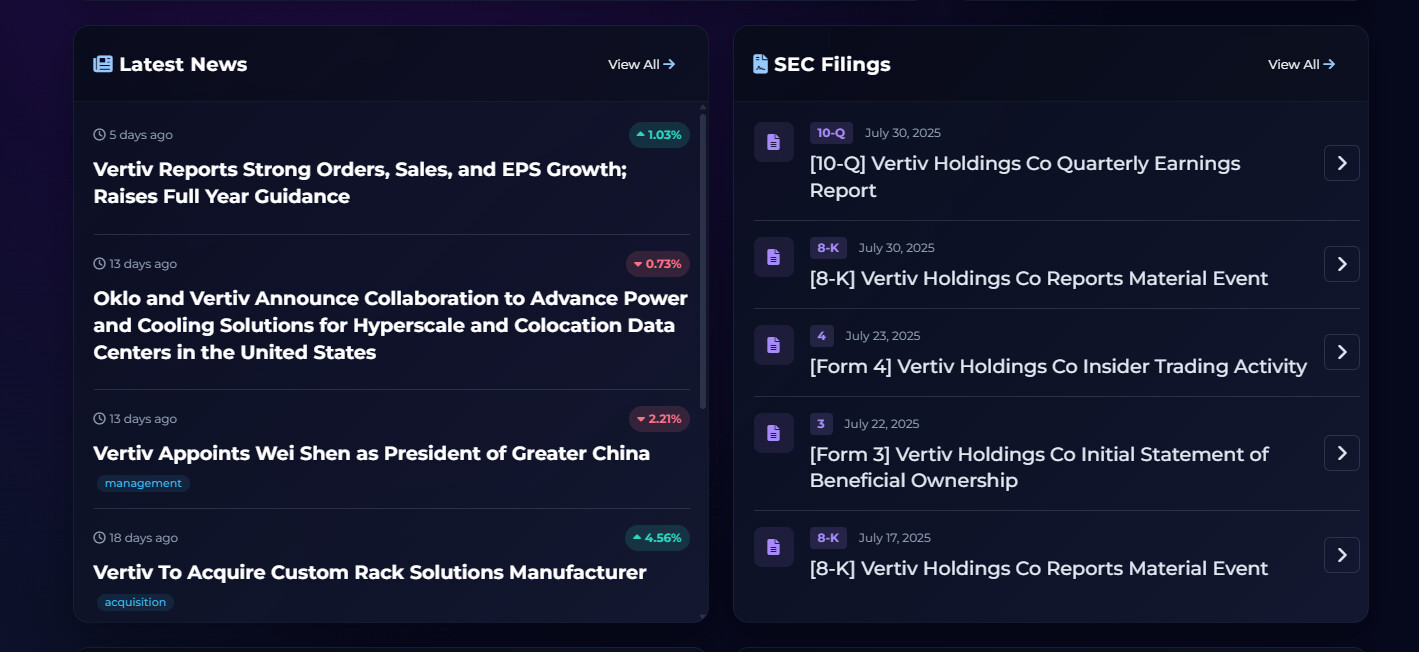Screen dimensions: 1419x652
Task: Open Vertiv Reports Strong Orders headline
Action: click(360, 183)
